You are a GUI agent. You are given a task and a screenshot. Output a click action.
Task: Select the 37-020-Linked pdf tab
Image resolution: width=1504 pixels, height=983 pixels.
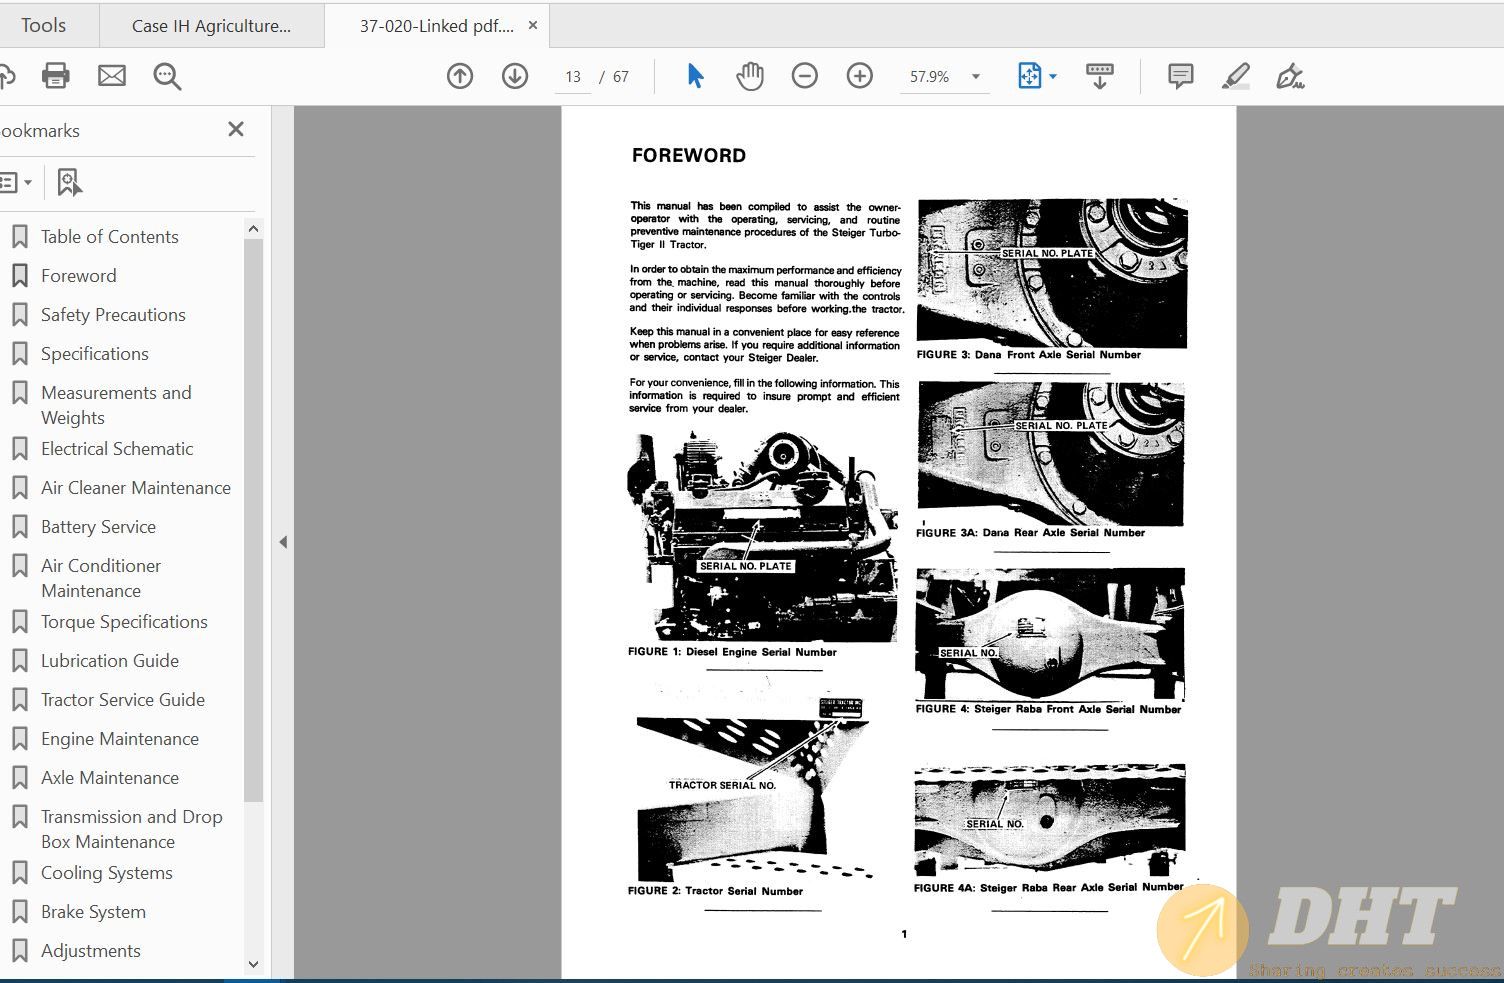437,26
